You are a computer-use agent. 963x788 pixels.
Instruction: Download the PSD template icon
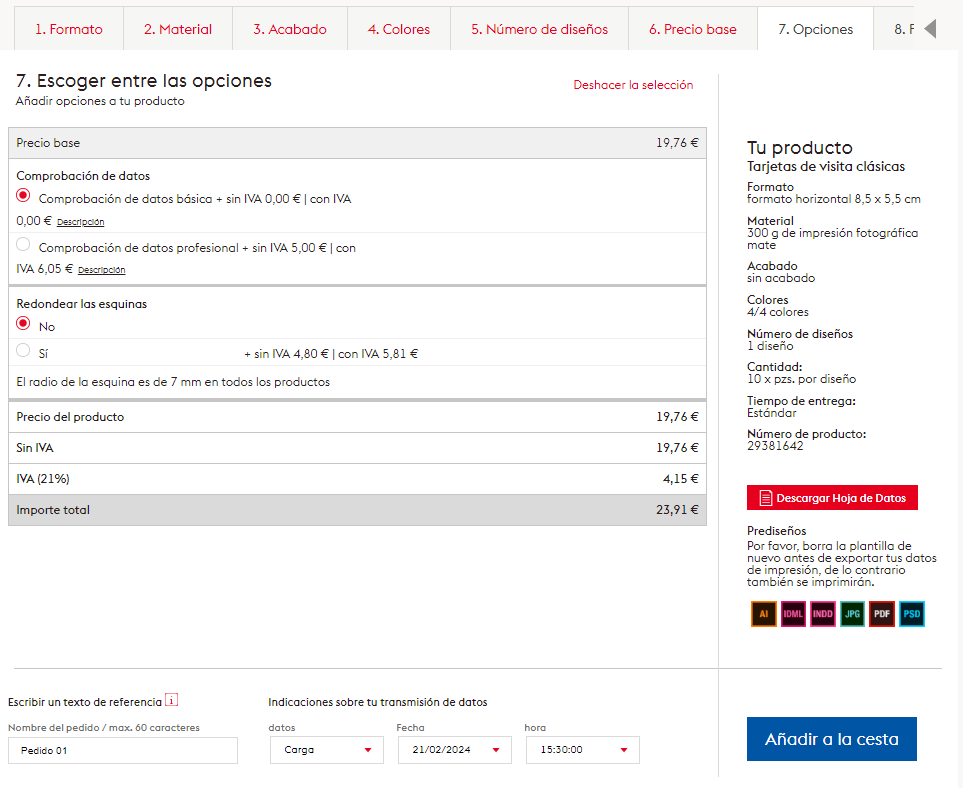coord(911,614)
